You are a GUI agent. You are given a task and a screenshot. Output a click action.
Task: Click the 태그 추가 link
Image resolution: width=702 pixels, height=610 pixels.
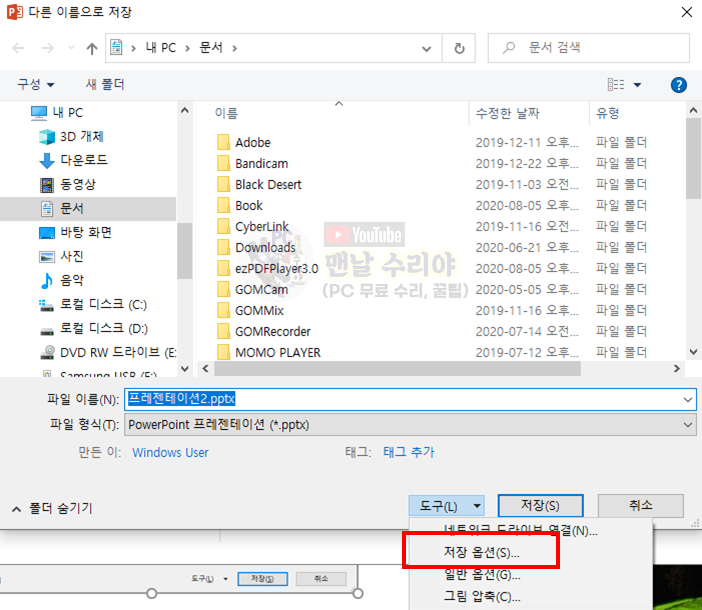point(409,452)
